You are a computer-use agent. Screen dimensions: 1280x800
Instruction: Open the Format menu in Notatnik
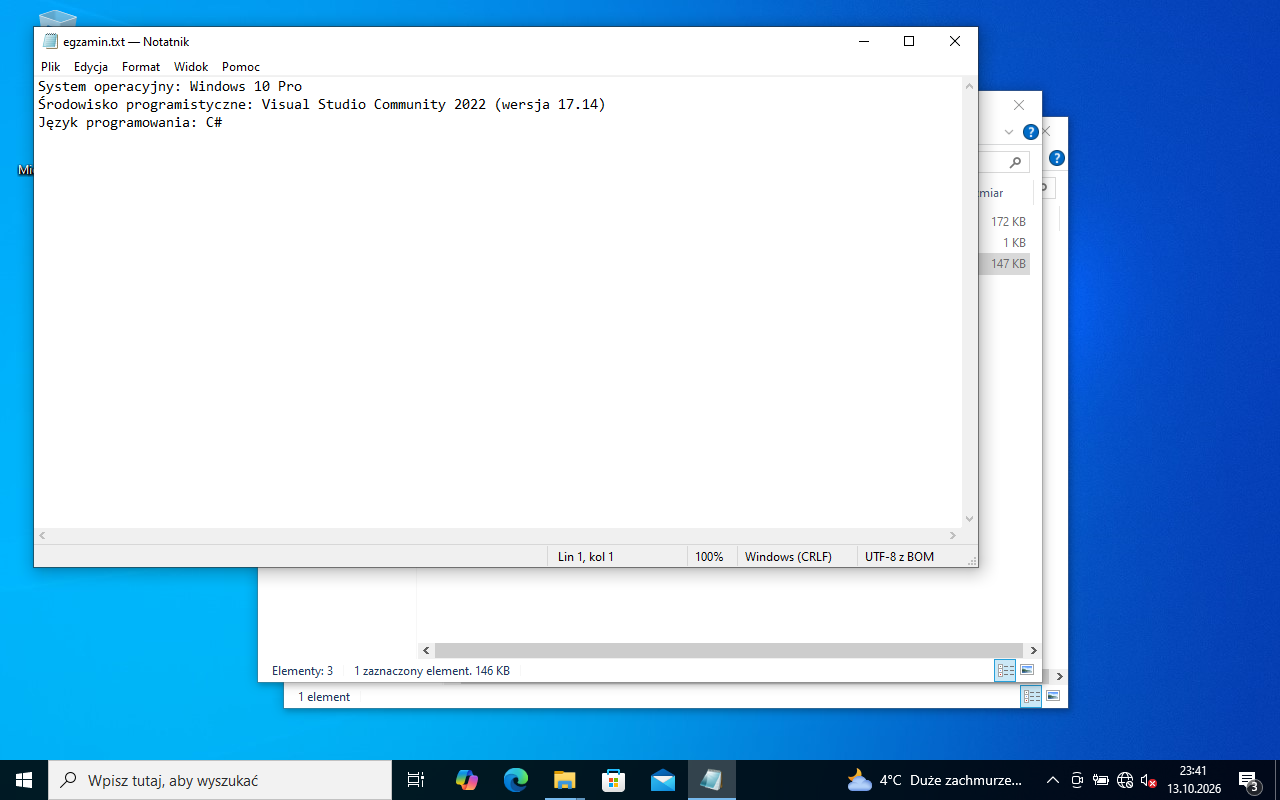(x=141, y=67)
